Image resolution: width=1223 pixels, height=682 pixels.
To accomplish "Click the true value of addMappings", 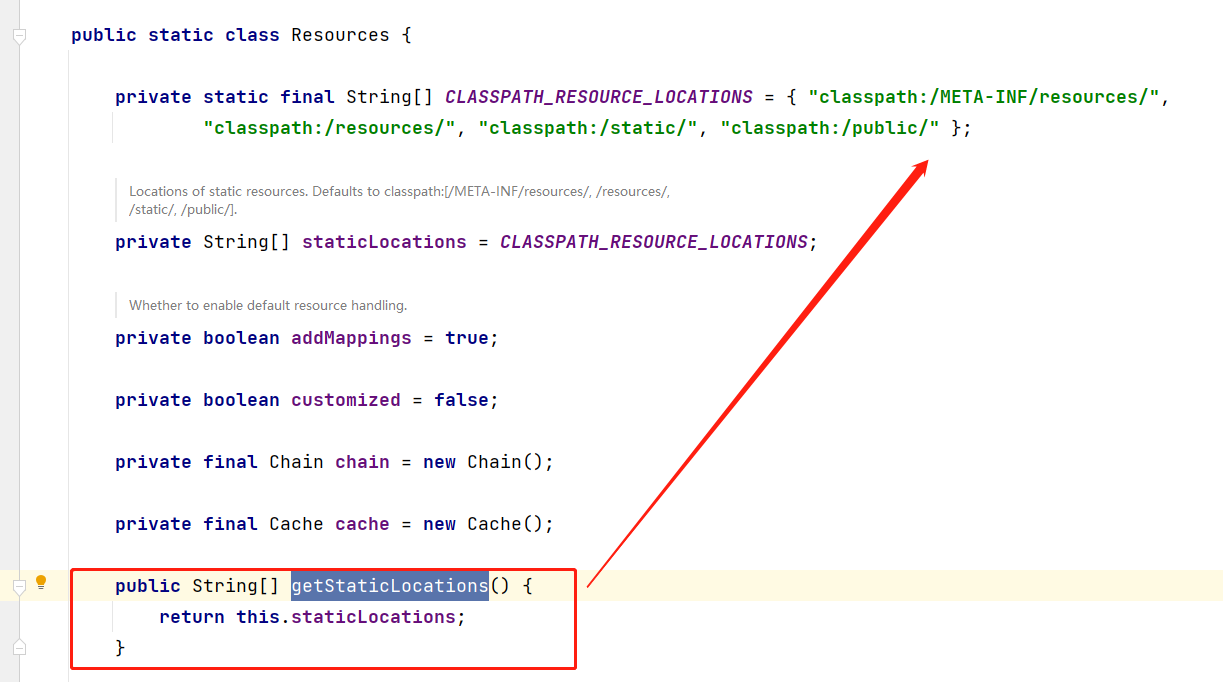I will [x=467, y=338].
